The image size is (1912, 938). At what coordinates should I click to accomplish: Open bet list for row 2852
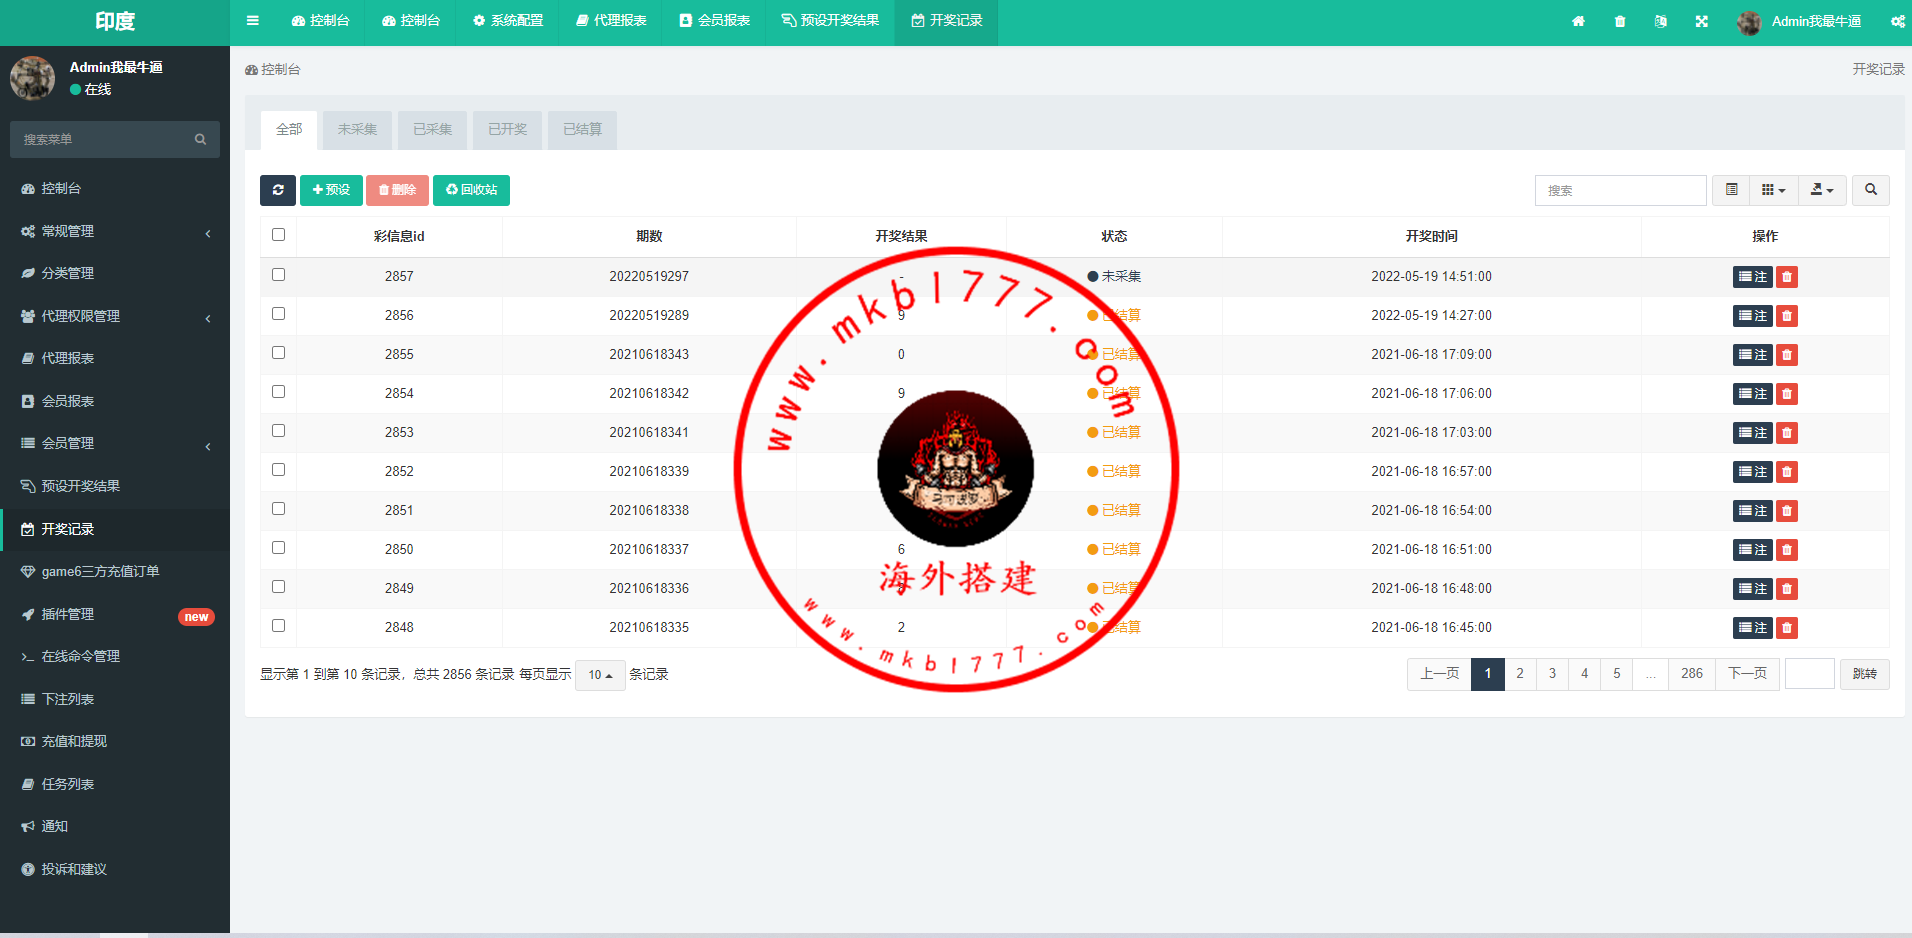[1753, 472]
